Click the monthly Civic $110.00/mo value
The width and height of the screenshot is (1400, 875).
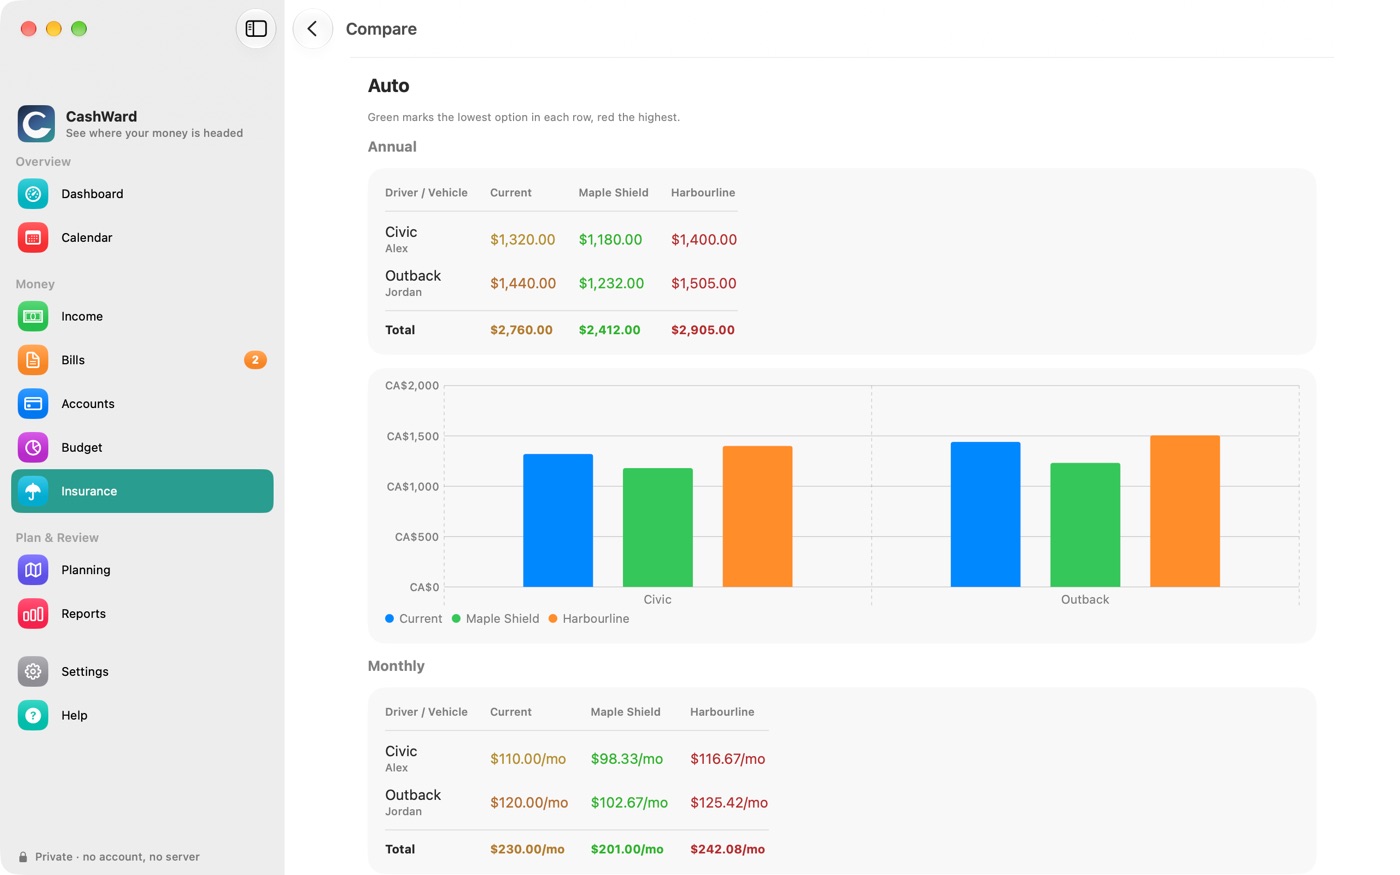(x=528, y=759)
